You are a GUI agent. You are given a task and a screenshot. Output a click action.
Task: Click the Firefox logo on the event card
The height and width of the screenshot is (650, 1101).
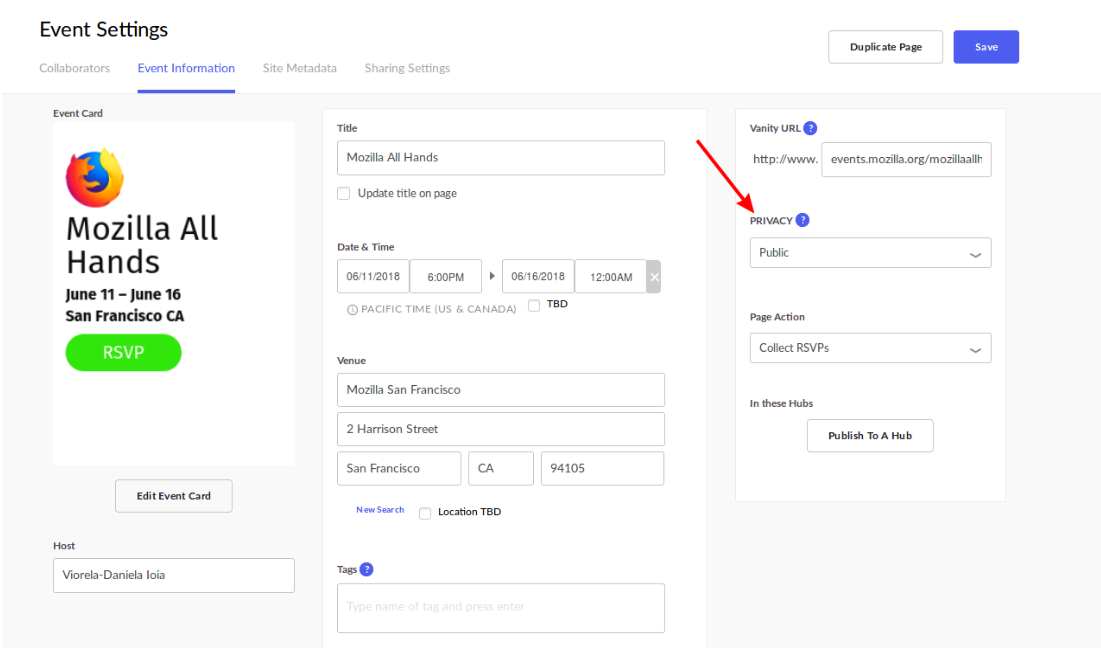point(95,178)
